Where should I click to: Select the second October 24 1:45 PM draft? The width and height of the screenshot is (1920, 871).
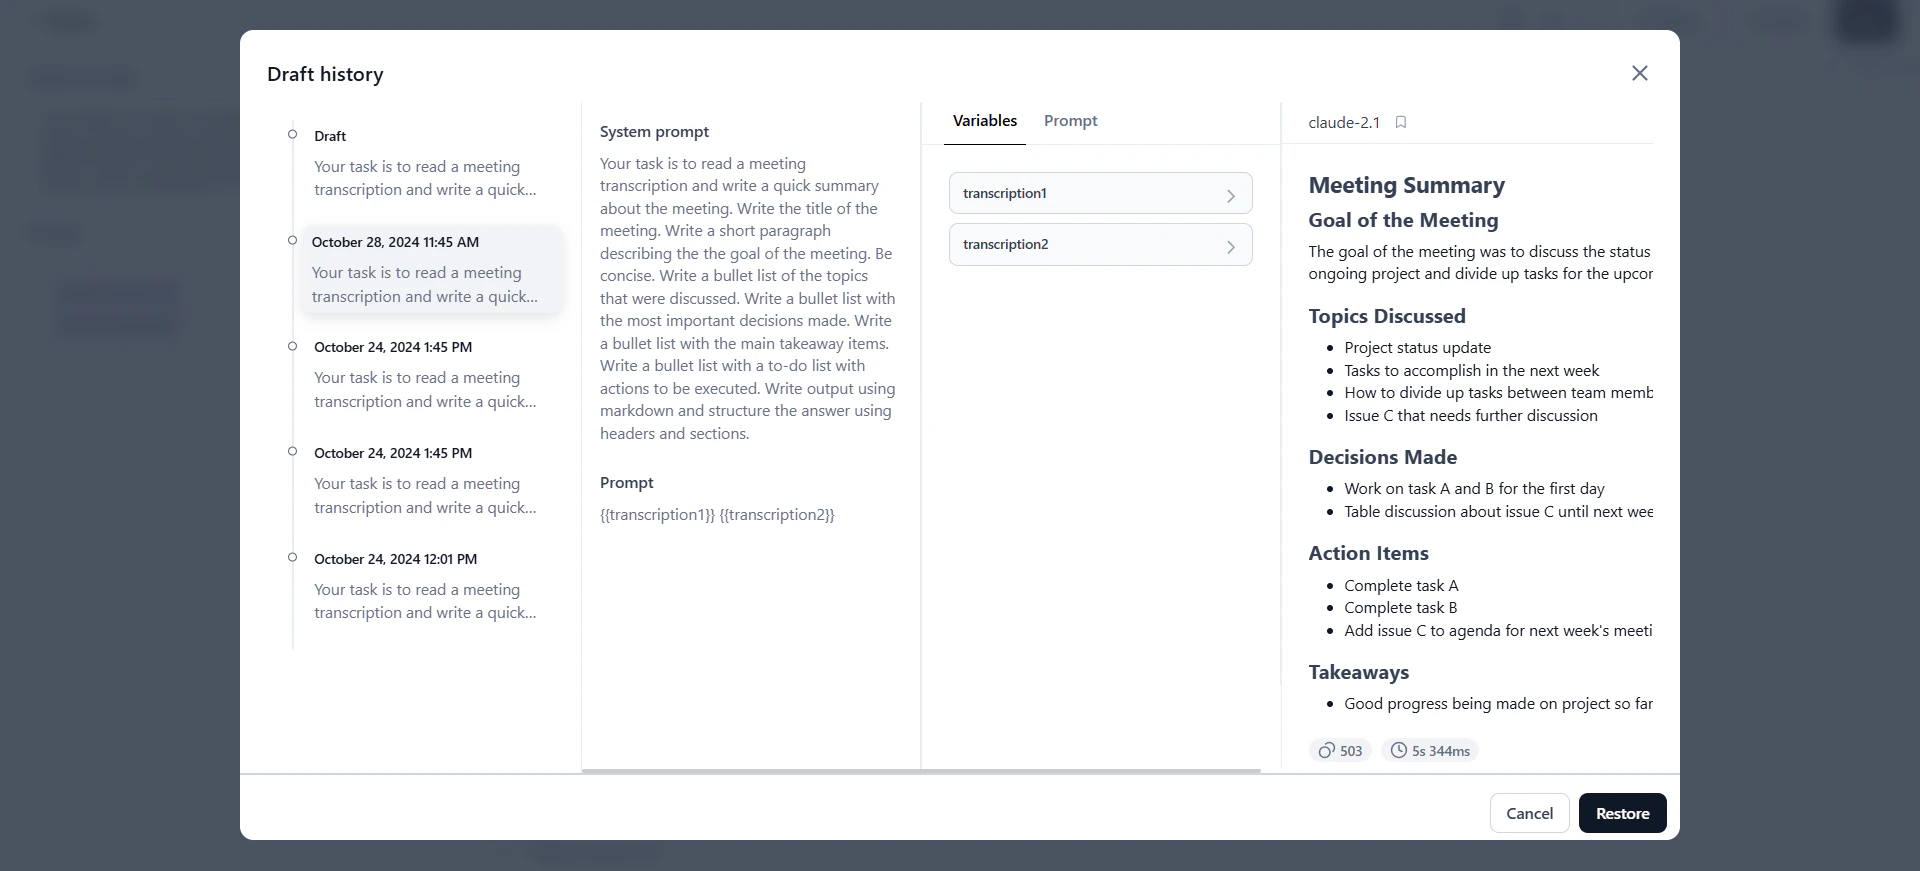[425, 482]
